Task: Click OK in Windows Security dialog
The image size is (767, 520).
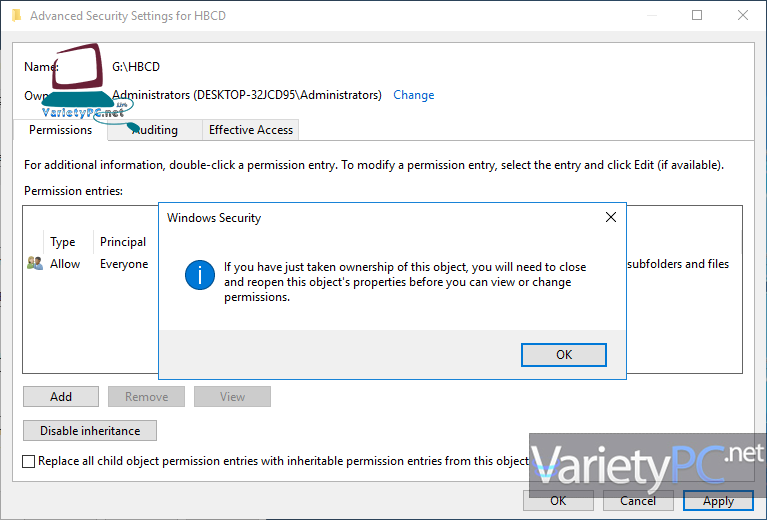Action: [x=564, y=354]
